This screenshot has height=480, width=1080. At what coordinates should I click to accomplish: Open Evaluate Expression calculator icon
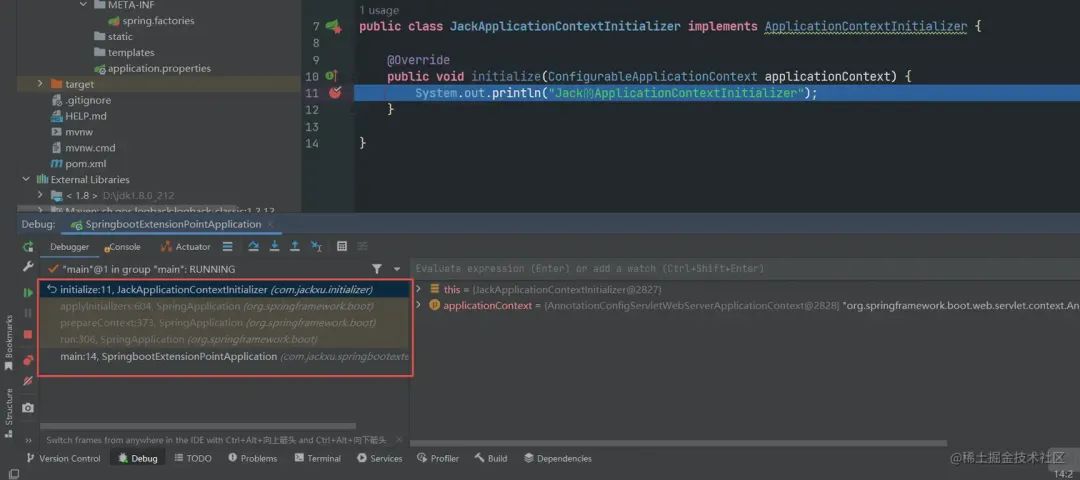pyautogui.click(x=342, y=247)
